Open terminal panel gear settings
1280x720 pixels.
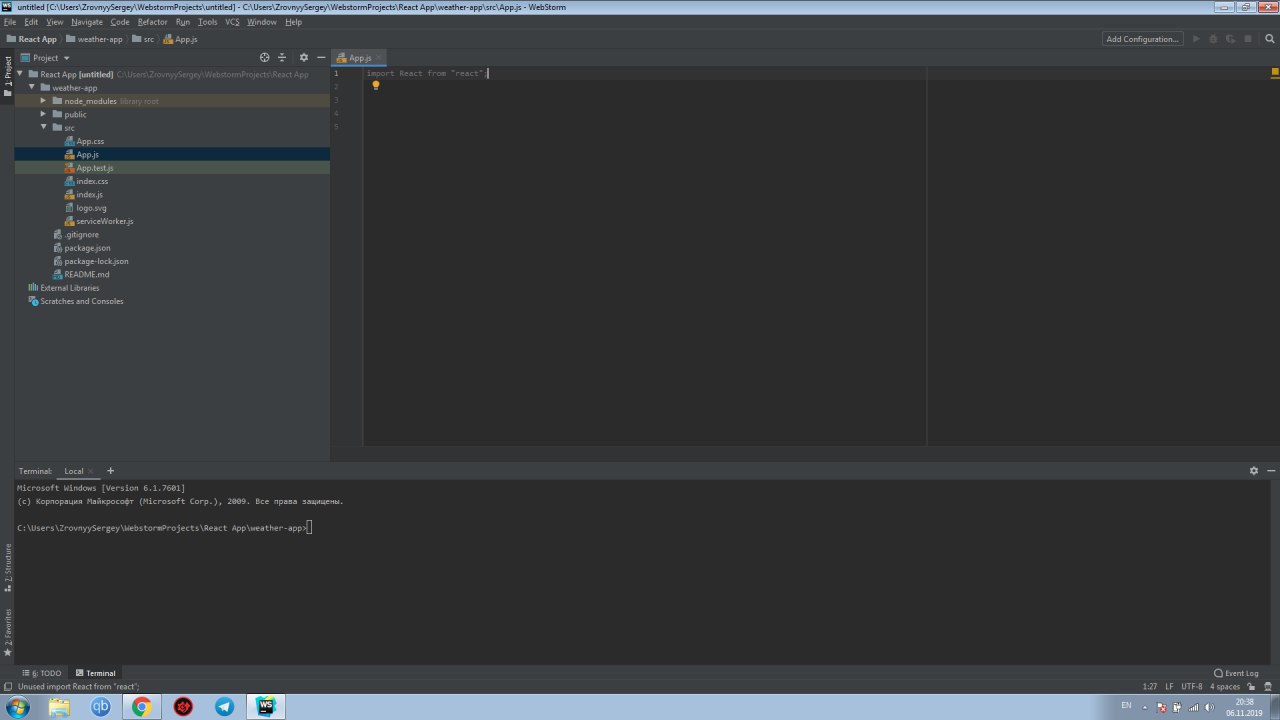[x=1254, y=471]
